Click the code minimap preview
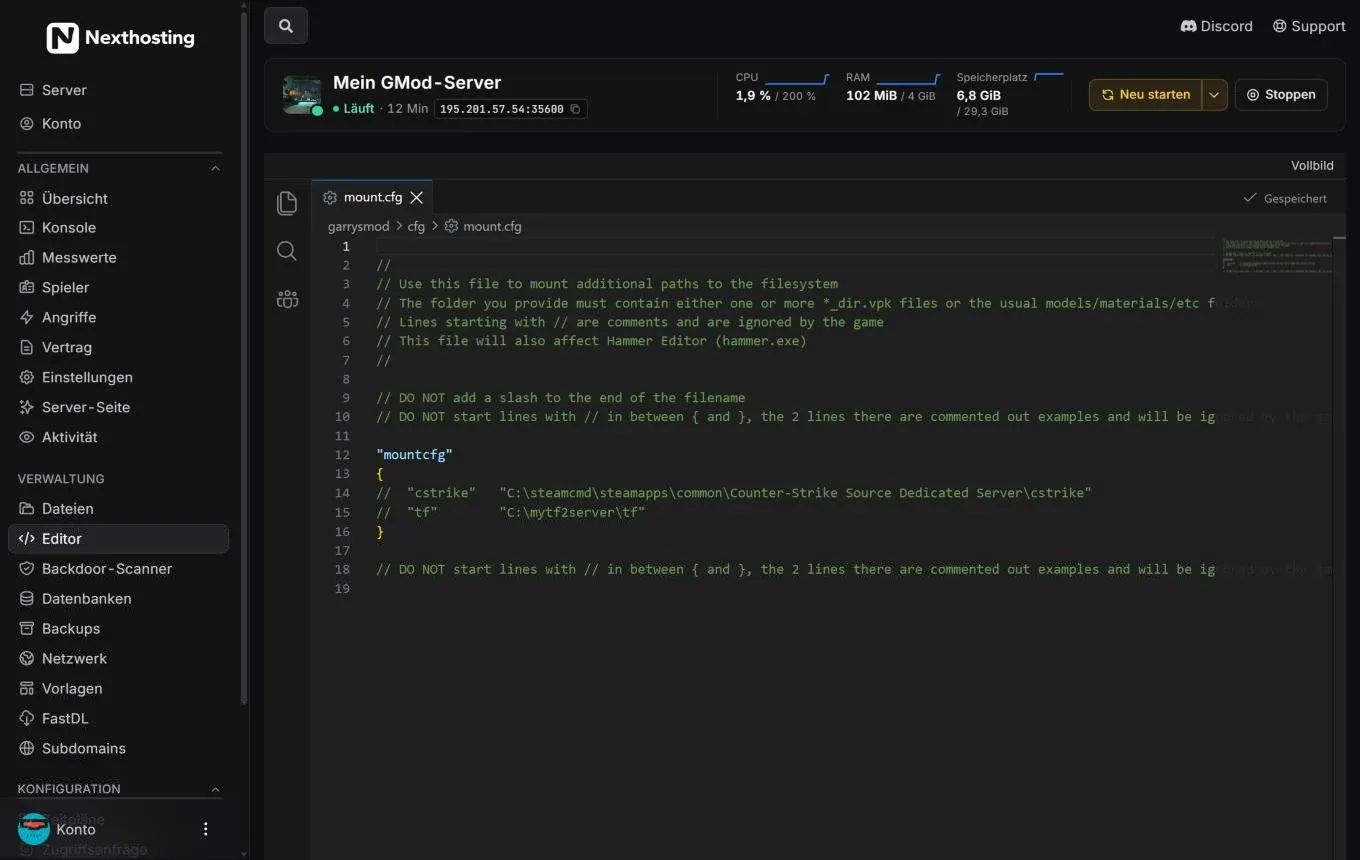1360x860 pixels. [1278, 255]
